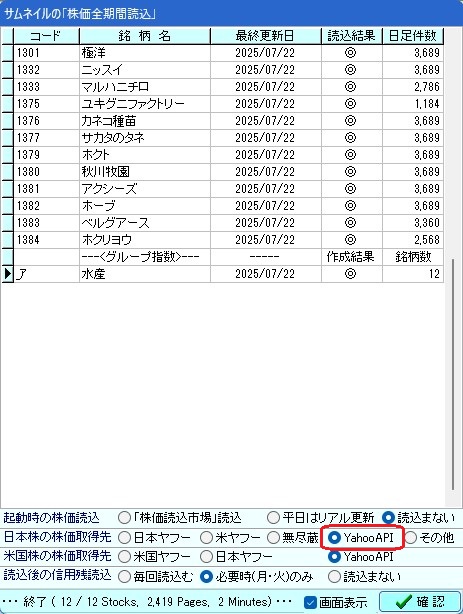463x614 pixels.
Task: Click the 確認 confirm button
Action: tap(420, 601)
